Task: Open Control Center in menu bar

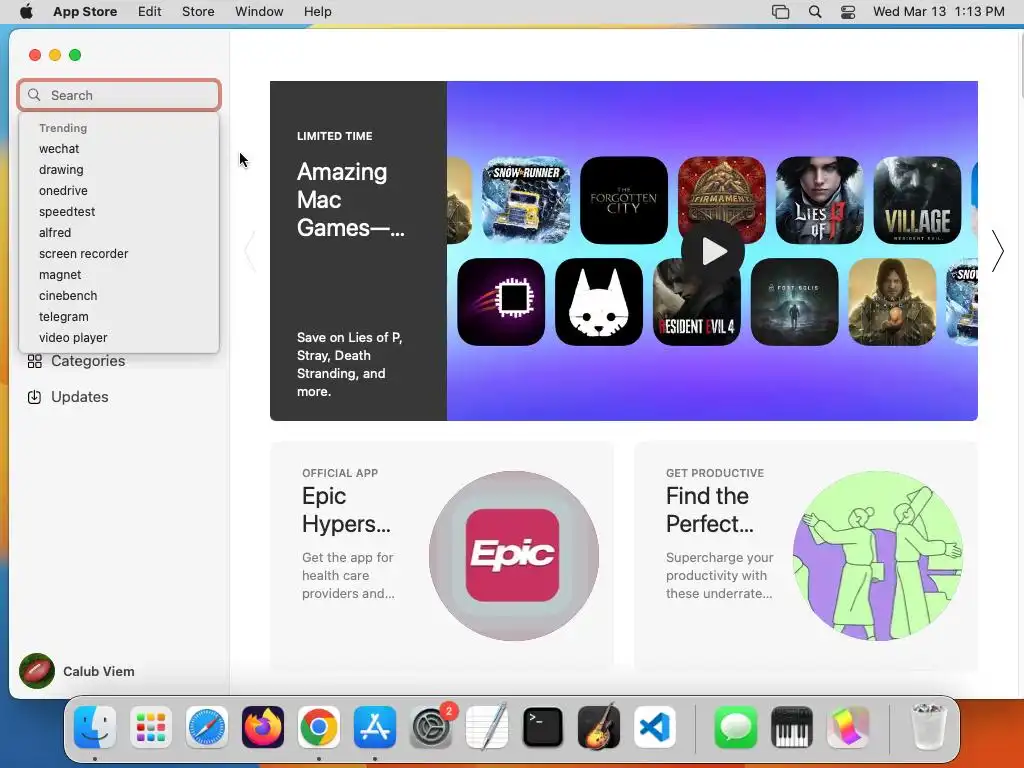Action: (848, 12)
